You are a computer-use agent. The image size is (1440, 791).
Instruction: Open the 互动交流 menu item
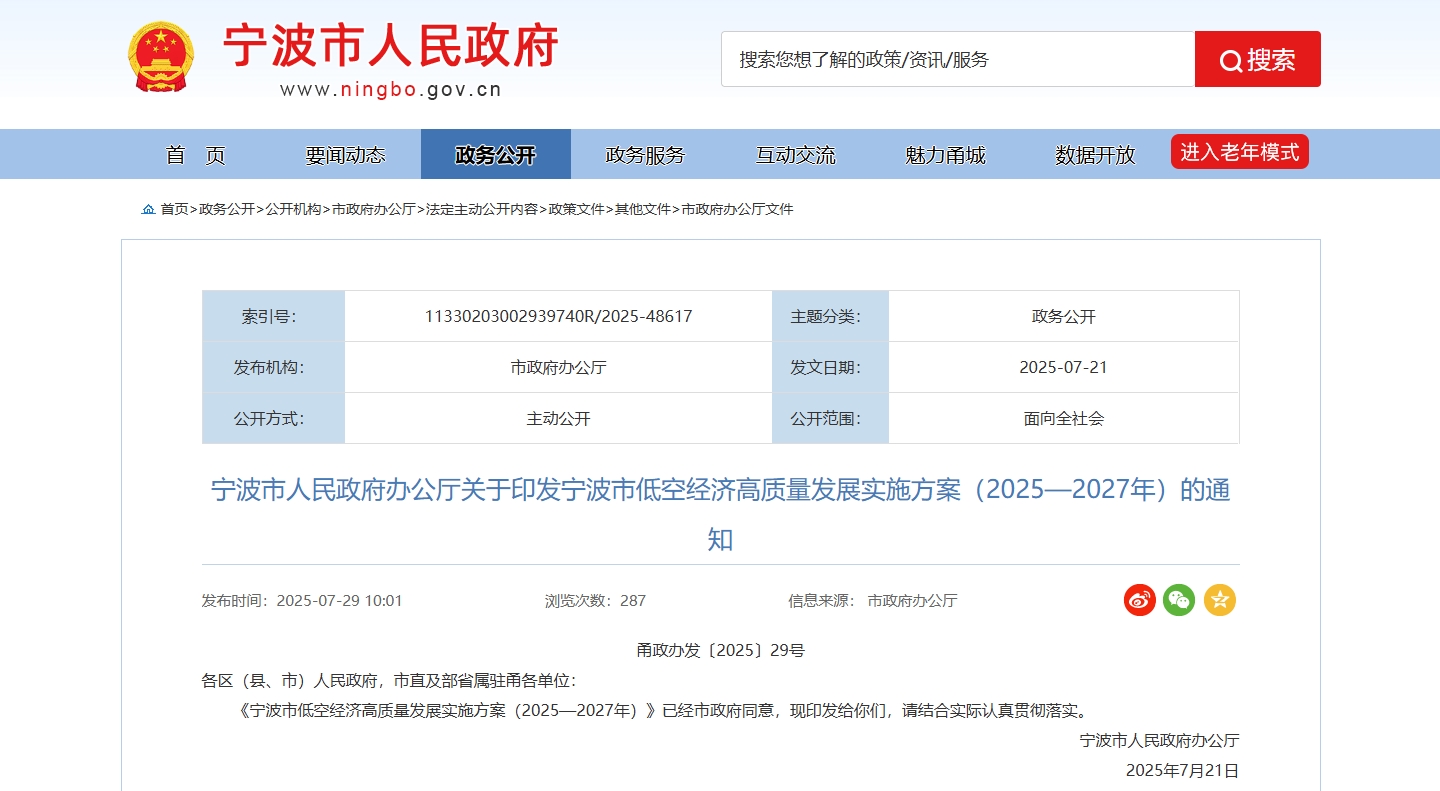click(x=795, y=155)
